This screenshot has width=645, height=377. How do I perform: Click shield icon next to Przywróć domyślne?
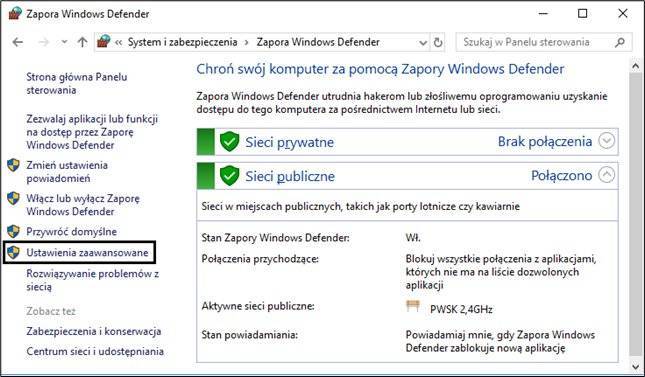point(13,231)
